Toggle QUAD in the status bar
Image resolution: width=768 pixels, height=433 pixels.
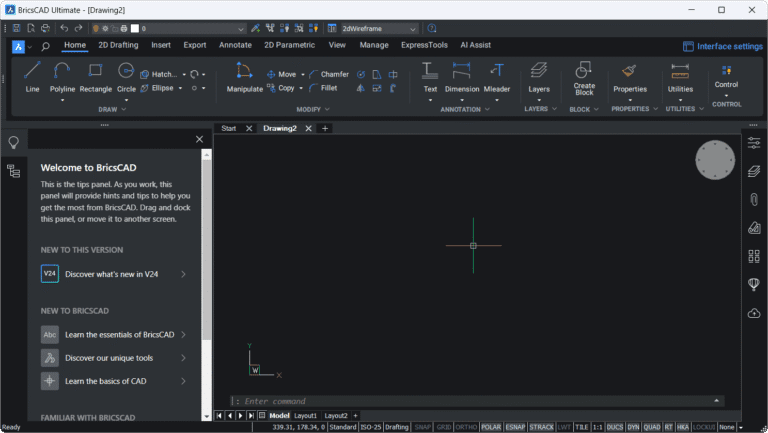coord(652,427)
